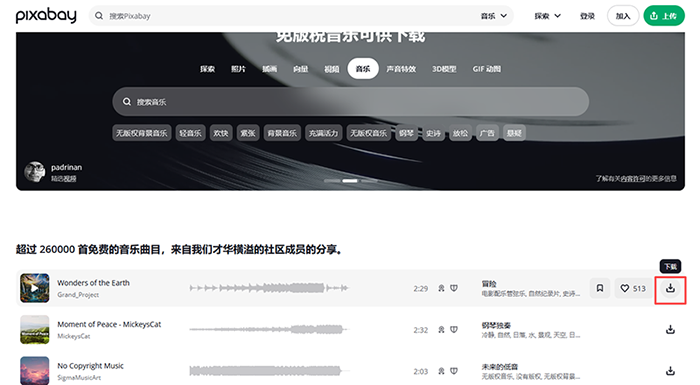700x385 pixels.
Task: Switch to the 视频 tab
Action: [332, 69]
